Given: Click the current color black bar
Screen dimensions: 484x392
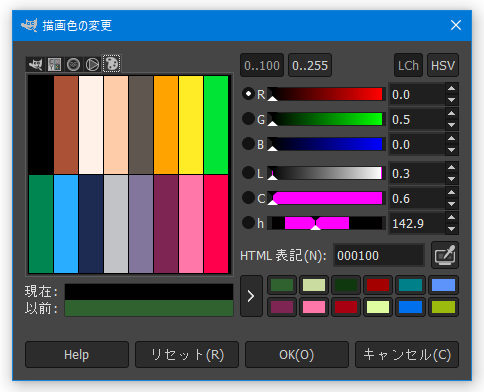Looking at the screenshot, I should [149, 292].
